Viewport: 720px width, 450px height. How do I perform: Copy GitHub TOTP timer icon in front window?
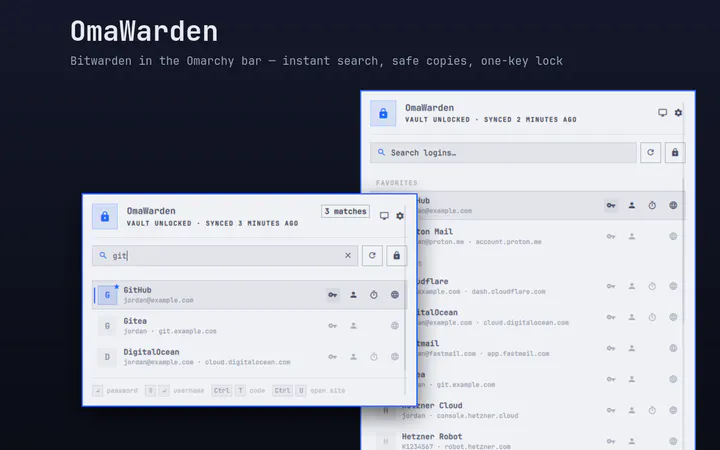(x=374, y=295)
